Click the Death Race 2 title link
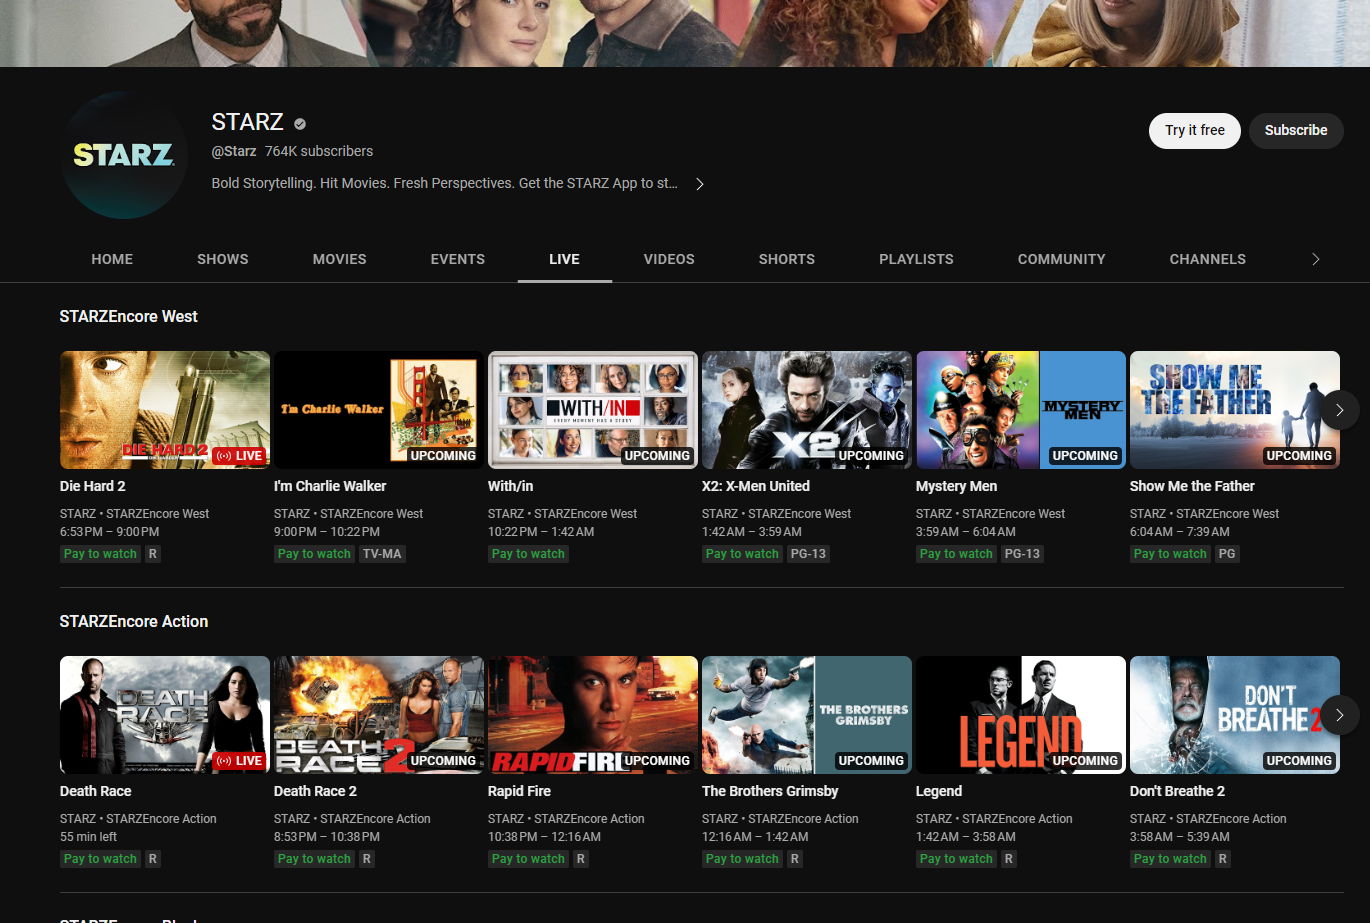This screenshot has width=1370, height=923. [x=315, y=791]
